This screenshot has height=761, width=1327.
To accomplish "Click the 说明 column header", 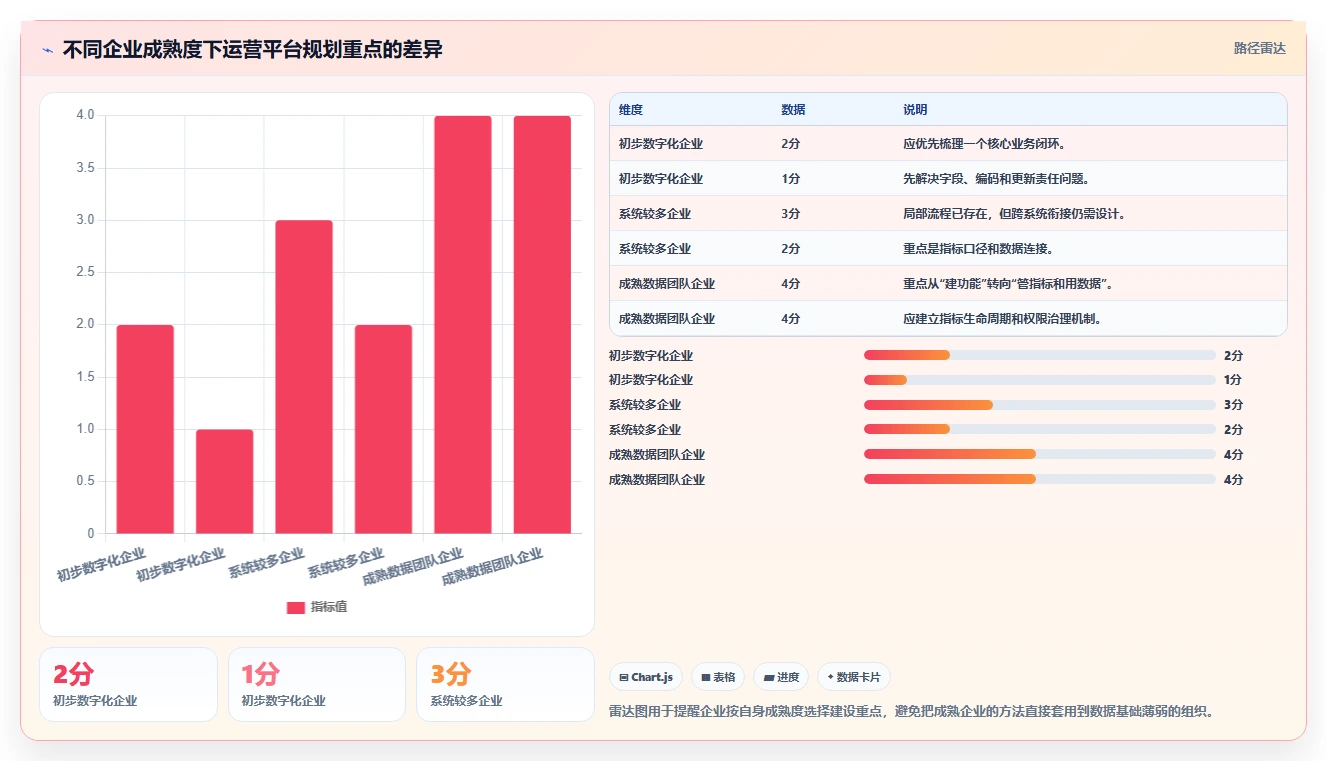I will (915, 109).
